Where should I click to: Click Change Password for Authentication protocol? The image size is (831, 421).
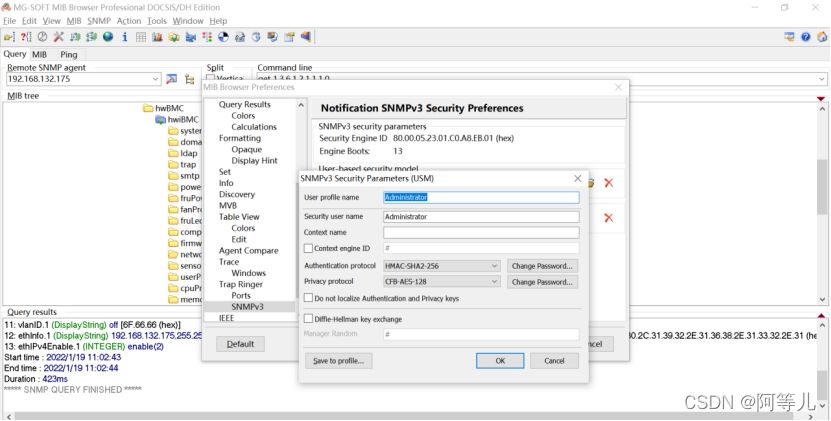(542, 266)
